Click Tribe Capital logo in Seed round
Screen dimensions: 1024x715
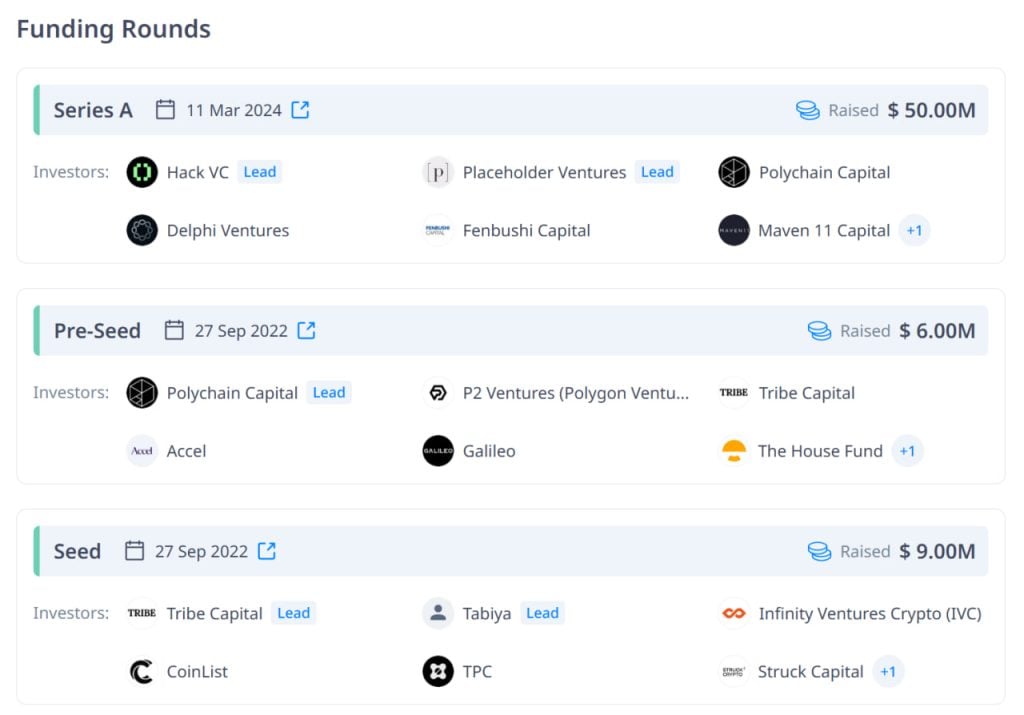coord(142,614)
